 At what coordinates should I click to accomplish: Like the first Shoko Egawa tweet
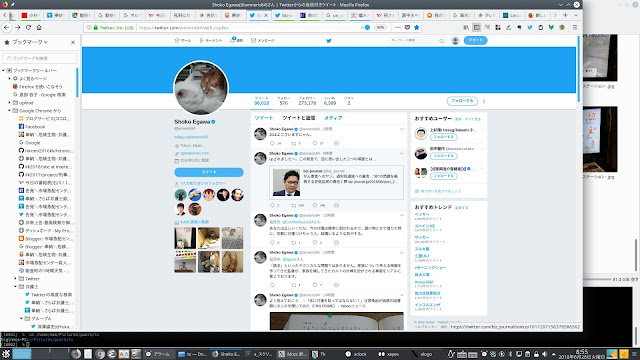pos(315,143)
